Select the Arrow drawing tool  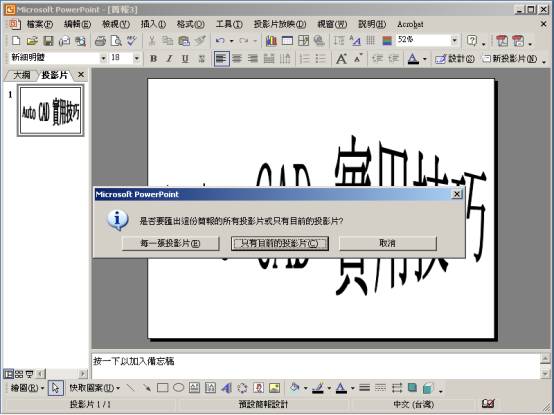pos(147,388)
